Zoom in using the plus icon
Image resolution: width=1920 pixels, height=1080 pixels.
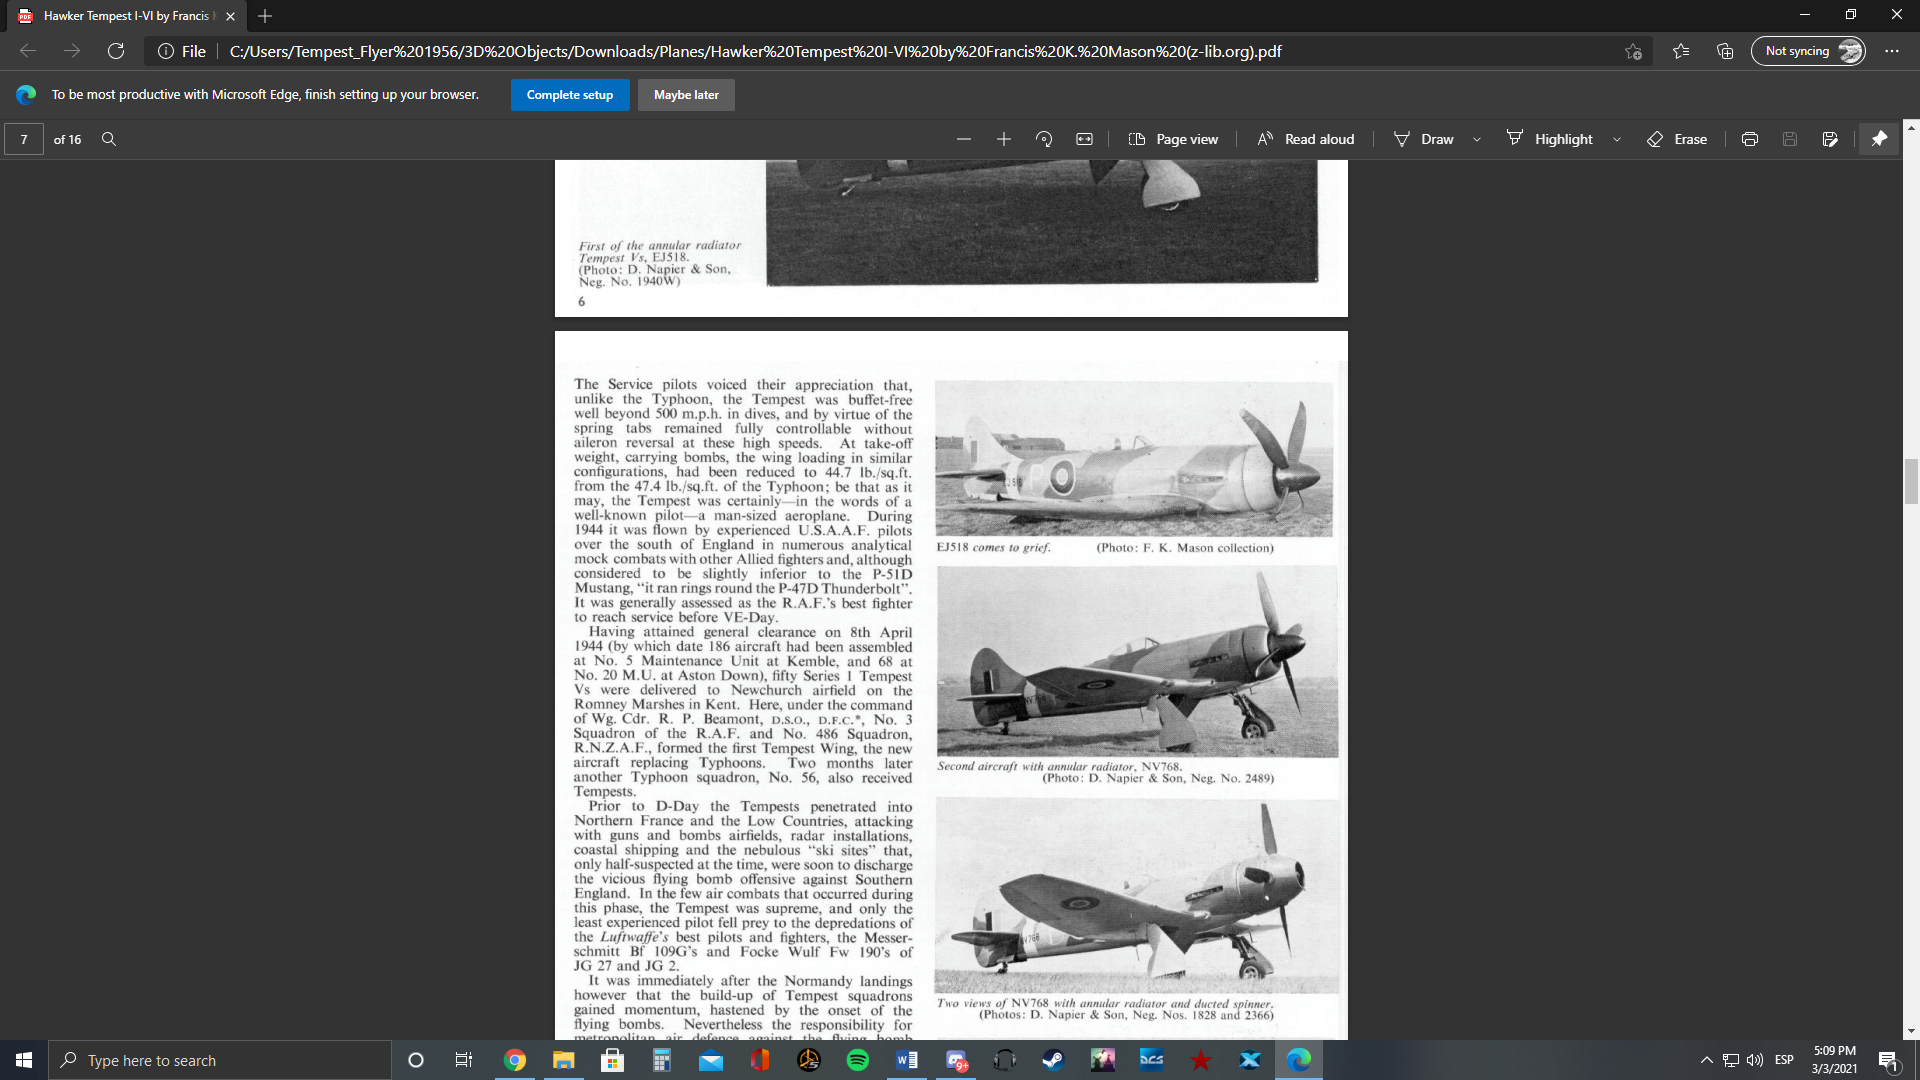[x=1004, y=139]
